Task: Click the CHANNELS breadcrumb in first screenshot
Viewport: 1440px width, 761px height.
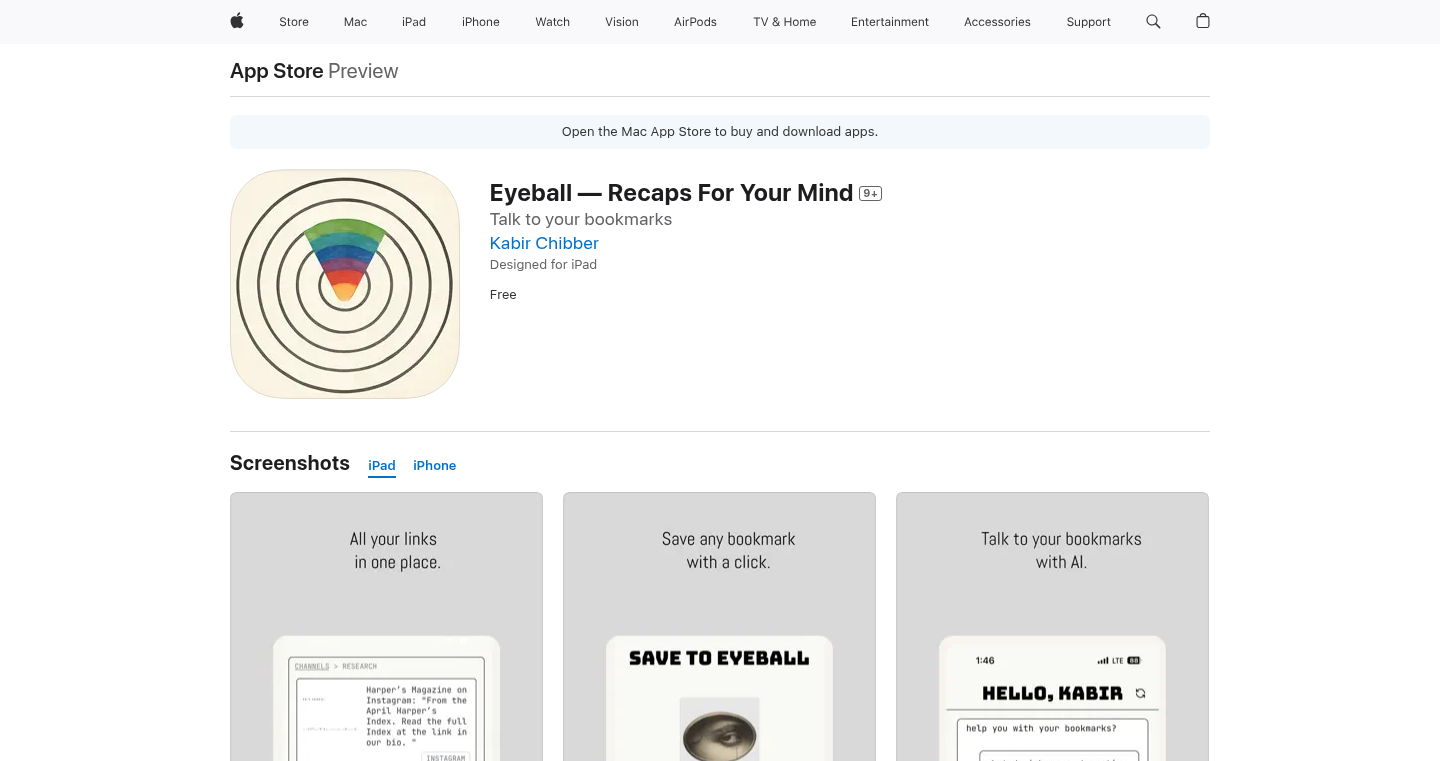Action: 312,666
